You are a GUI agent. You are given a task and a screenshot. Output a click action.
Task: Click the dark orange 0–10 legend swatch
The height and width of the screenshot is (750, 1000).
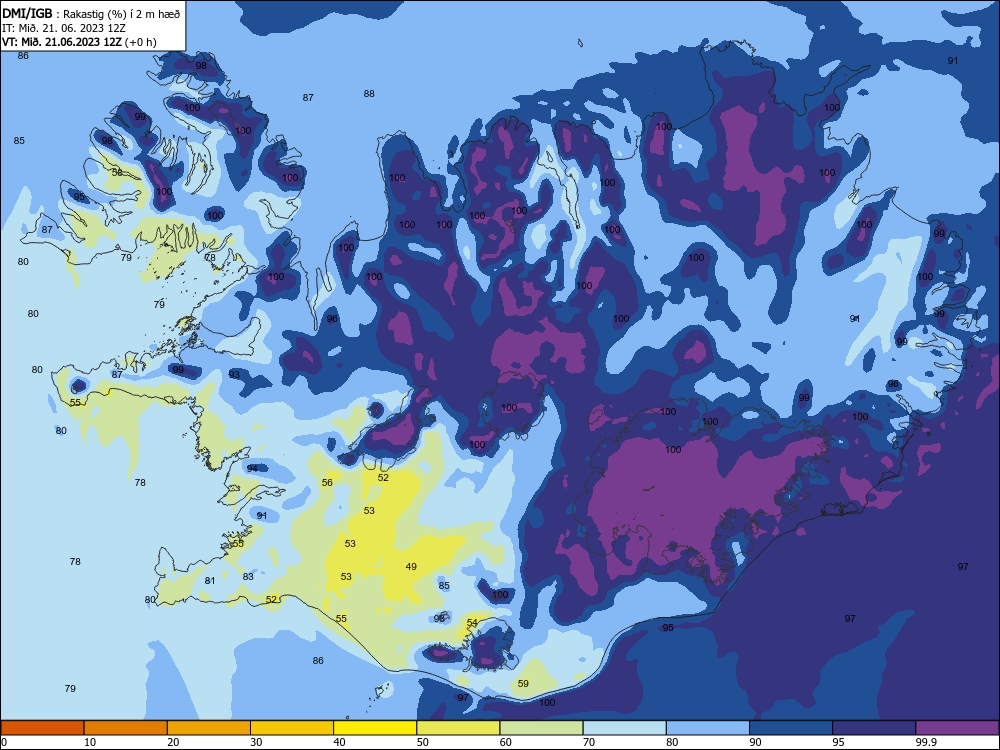point(43,728)
